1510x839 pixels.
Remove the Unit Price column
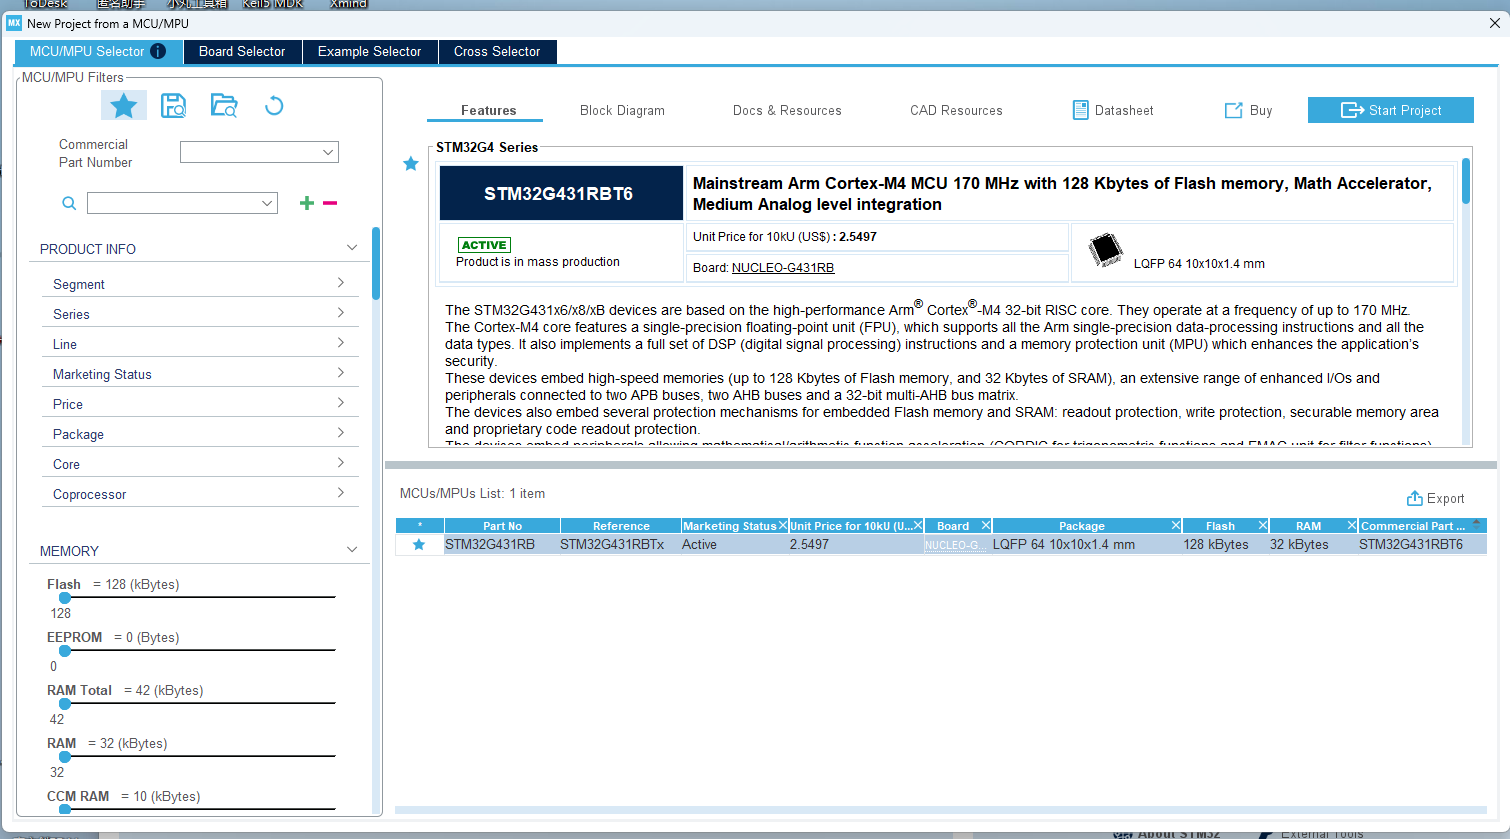coord(918,525)
